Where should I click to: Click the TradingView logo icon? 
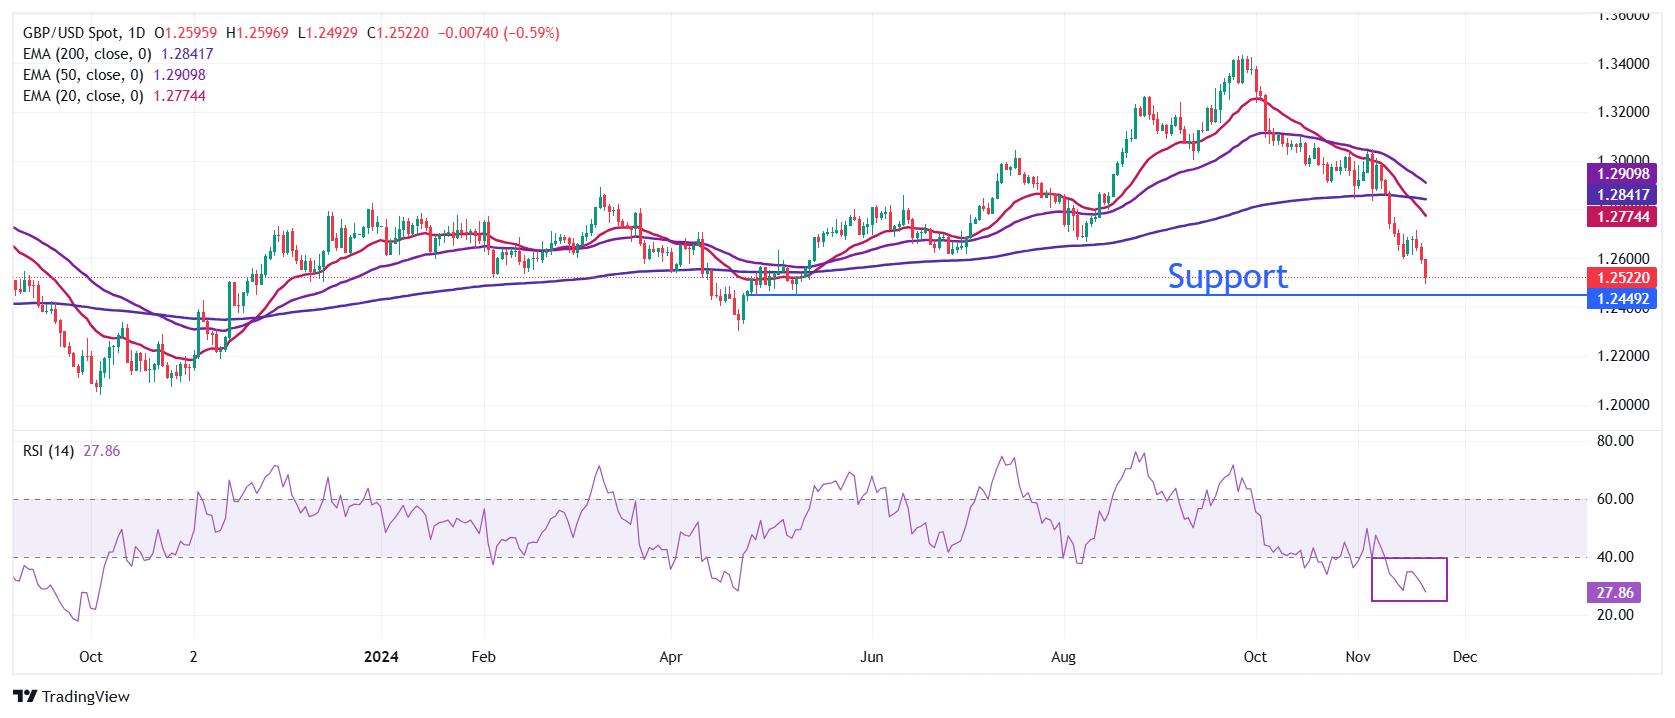tap(25, 696)
